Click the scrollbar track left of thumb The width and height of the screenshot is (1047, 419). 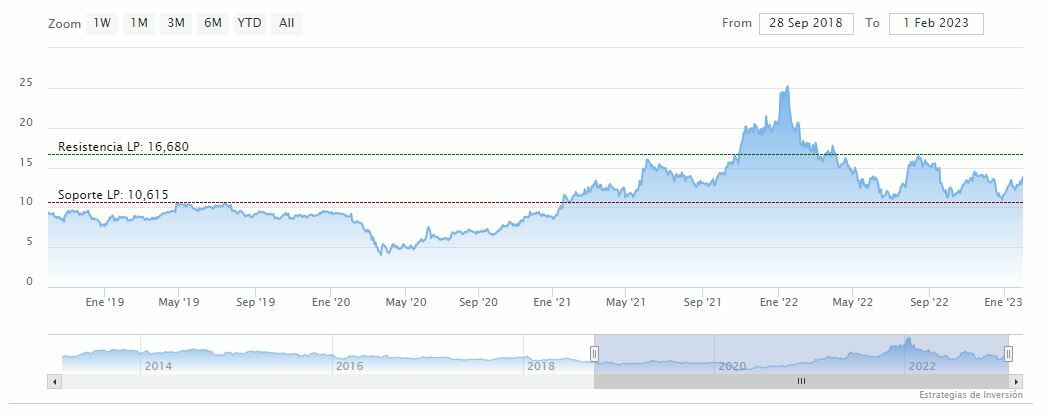pos(320,381)
